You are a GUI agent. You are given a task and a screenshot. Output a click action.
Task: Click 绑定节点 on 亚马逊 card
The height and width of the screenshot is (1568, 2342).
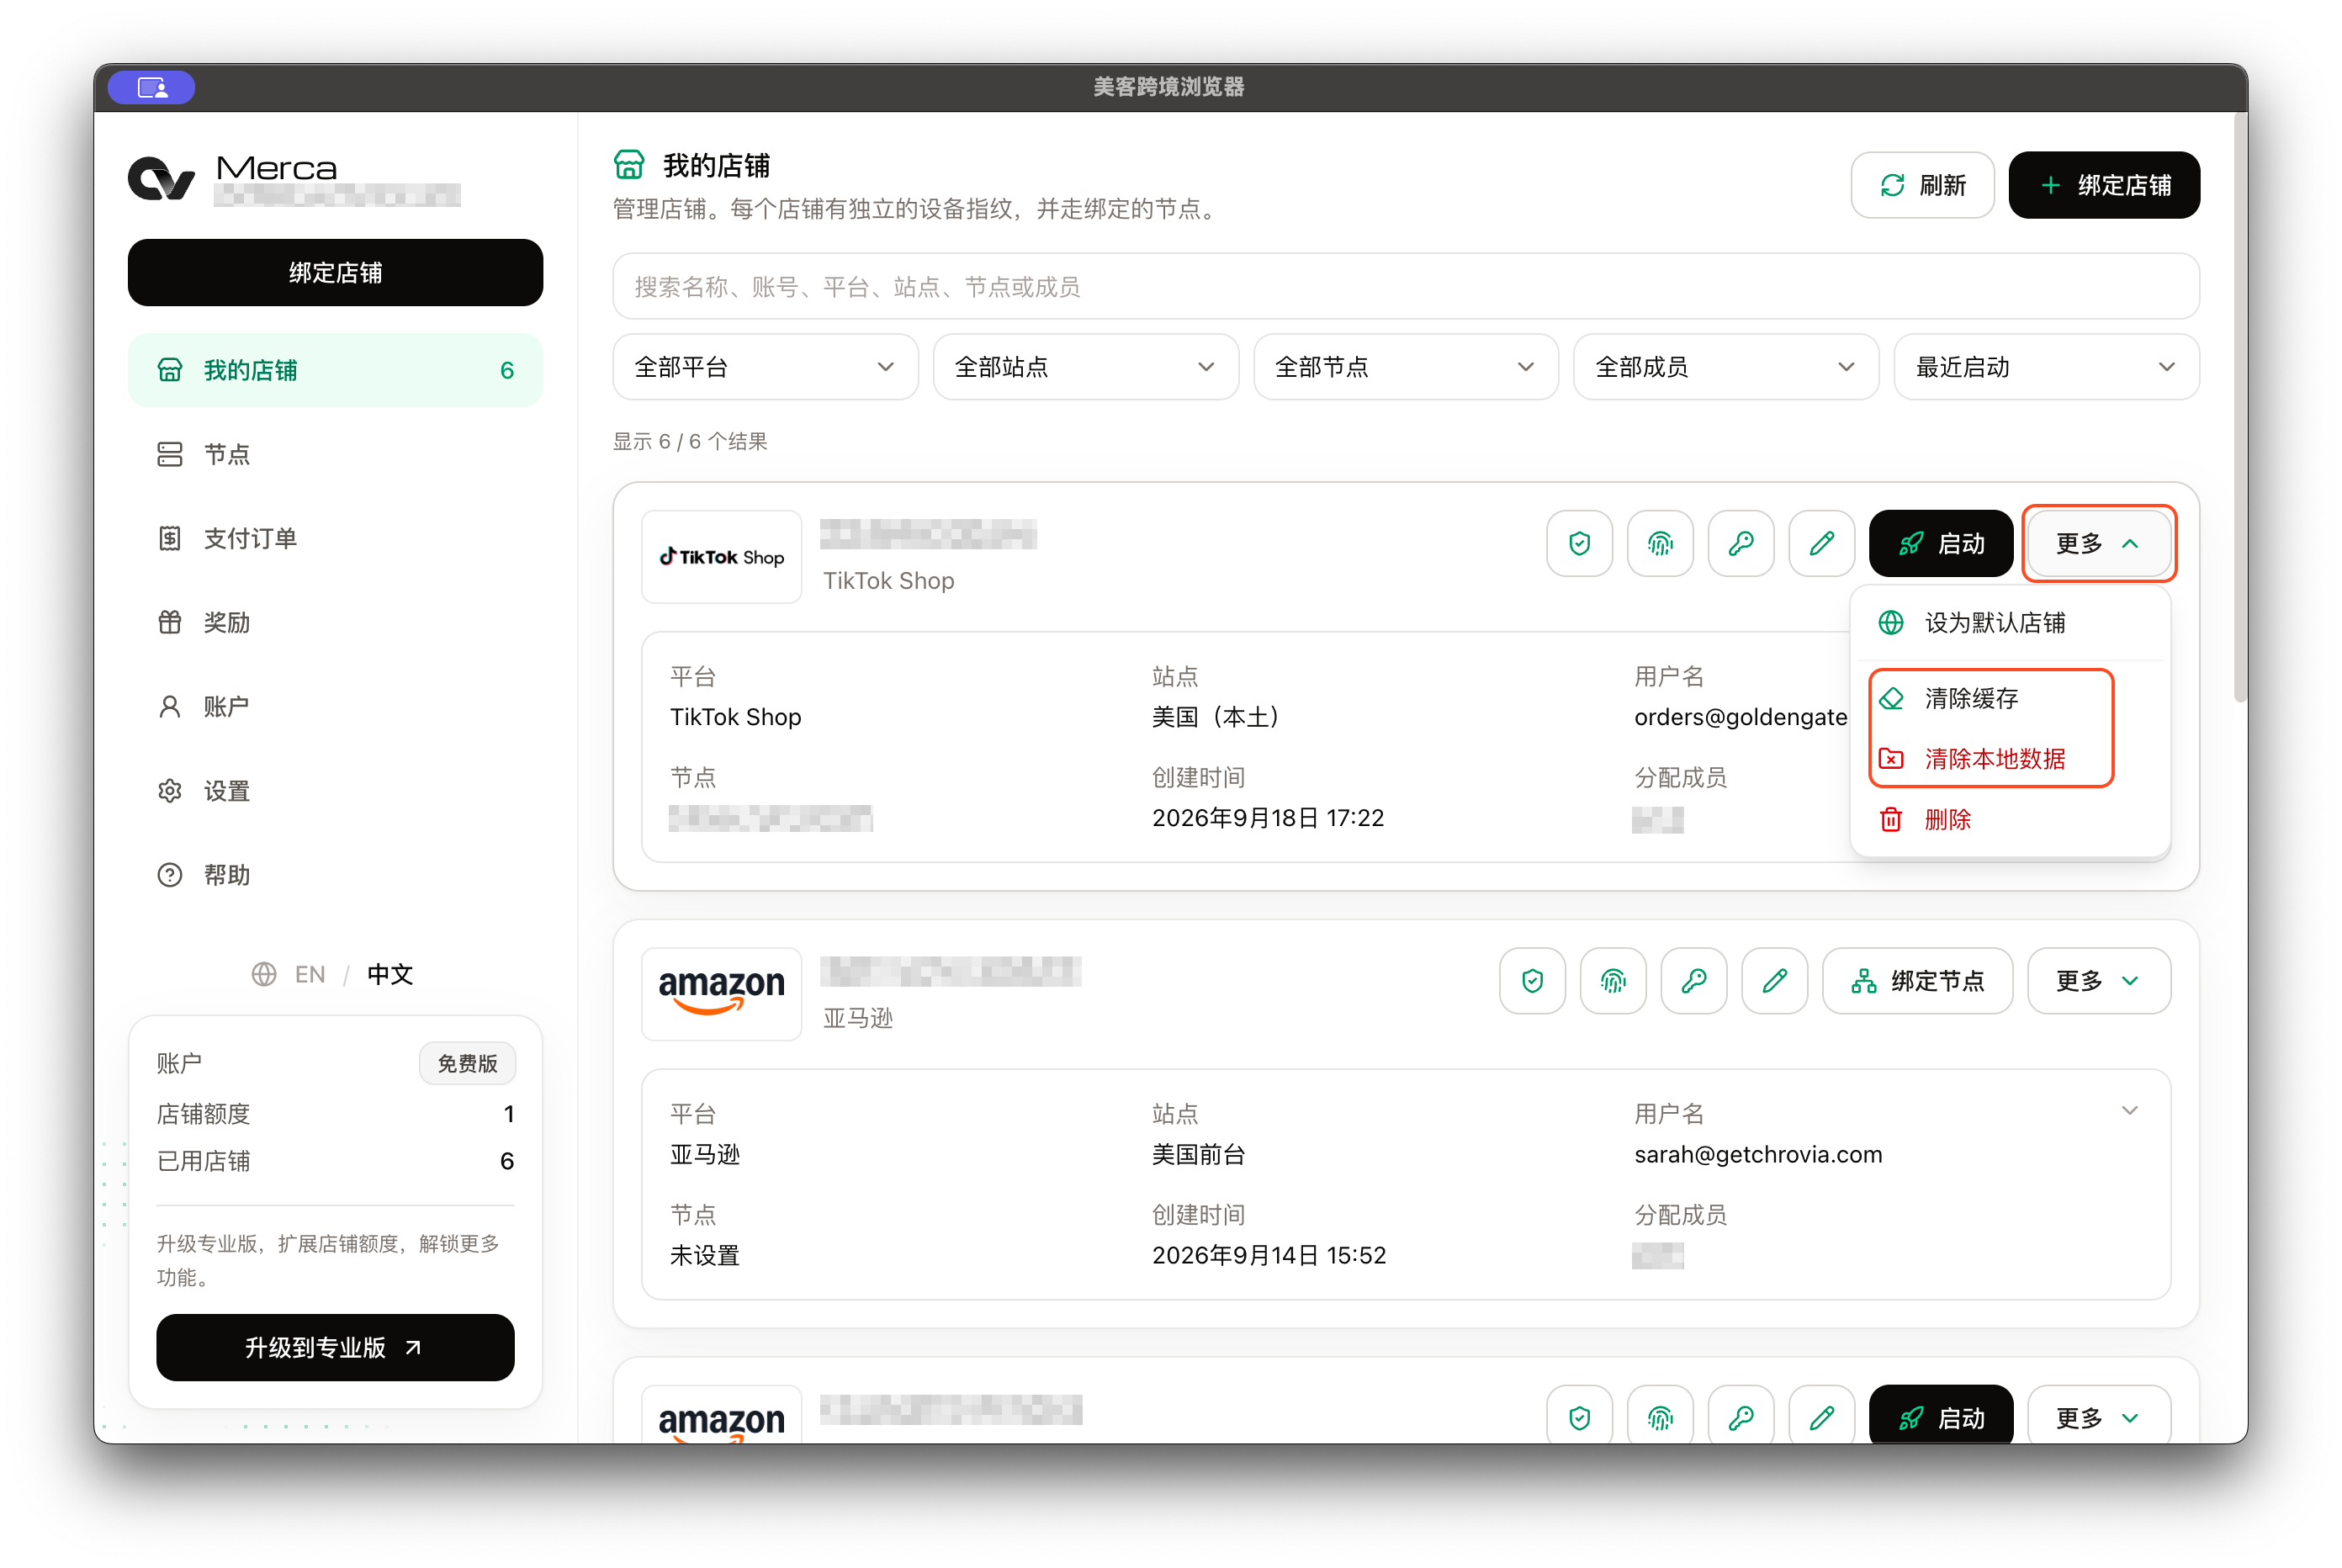click(x=1917, y=981)
